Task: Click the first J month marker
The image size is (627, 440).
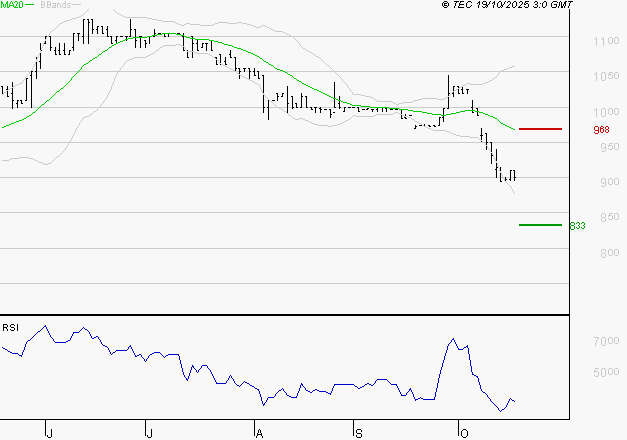Action: pos(49,434)
